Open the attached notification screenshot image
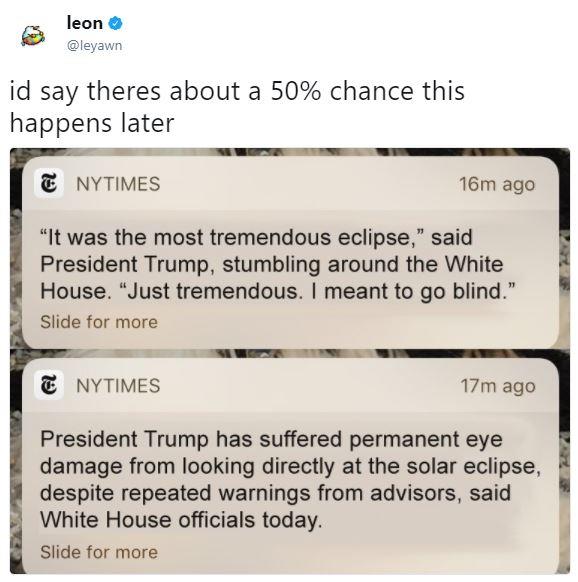Image resolution: width=578 pixels, height=582 pixels. [290, 361]
